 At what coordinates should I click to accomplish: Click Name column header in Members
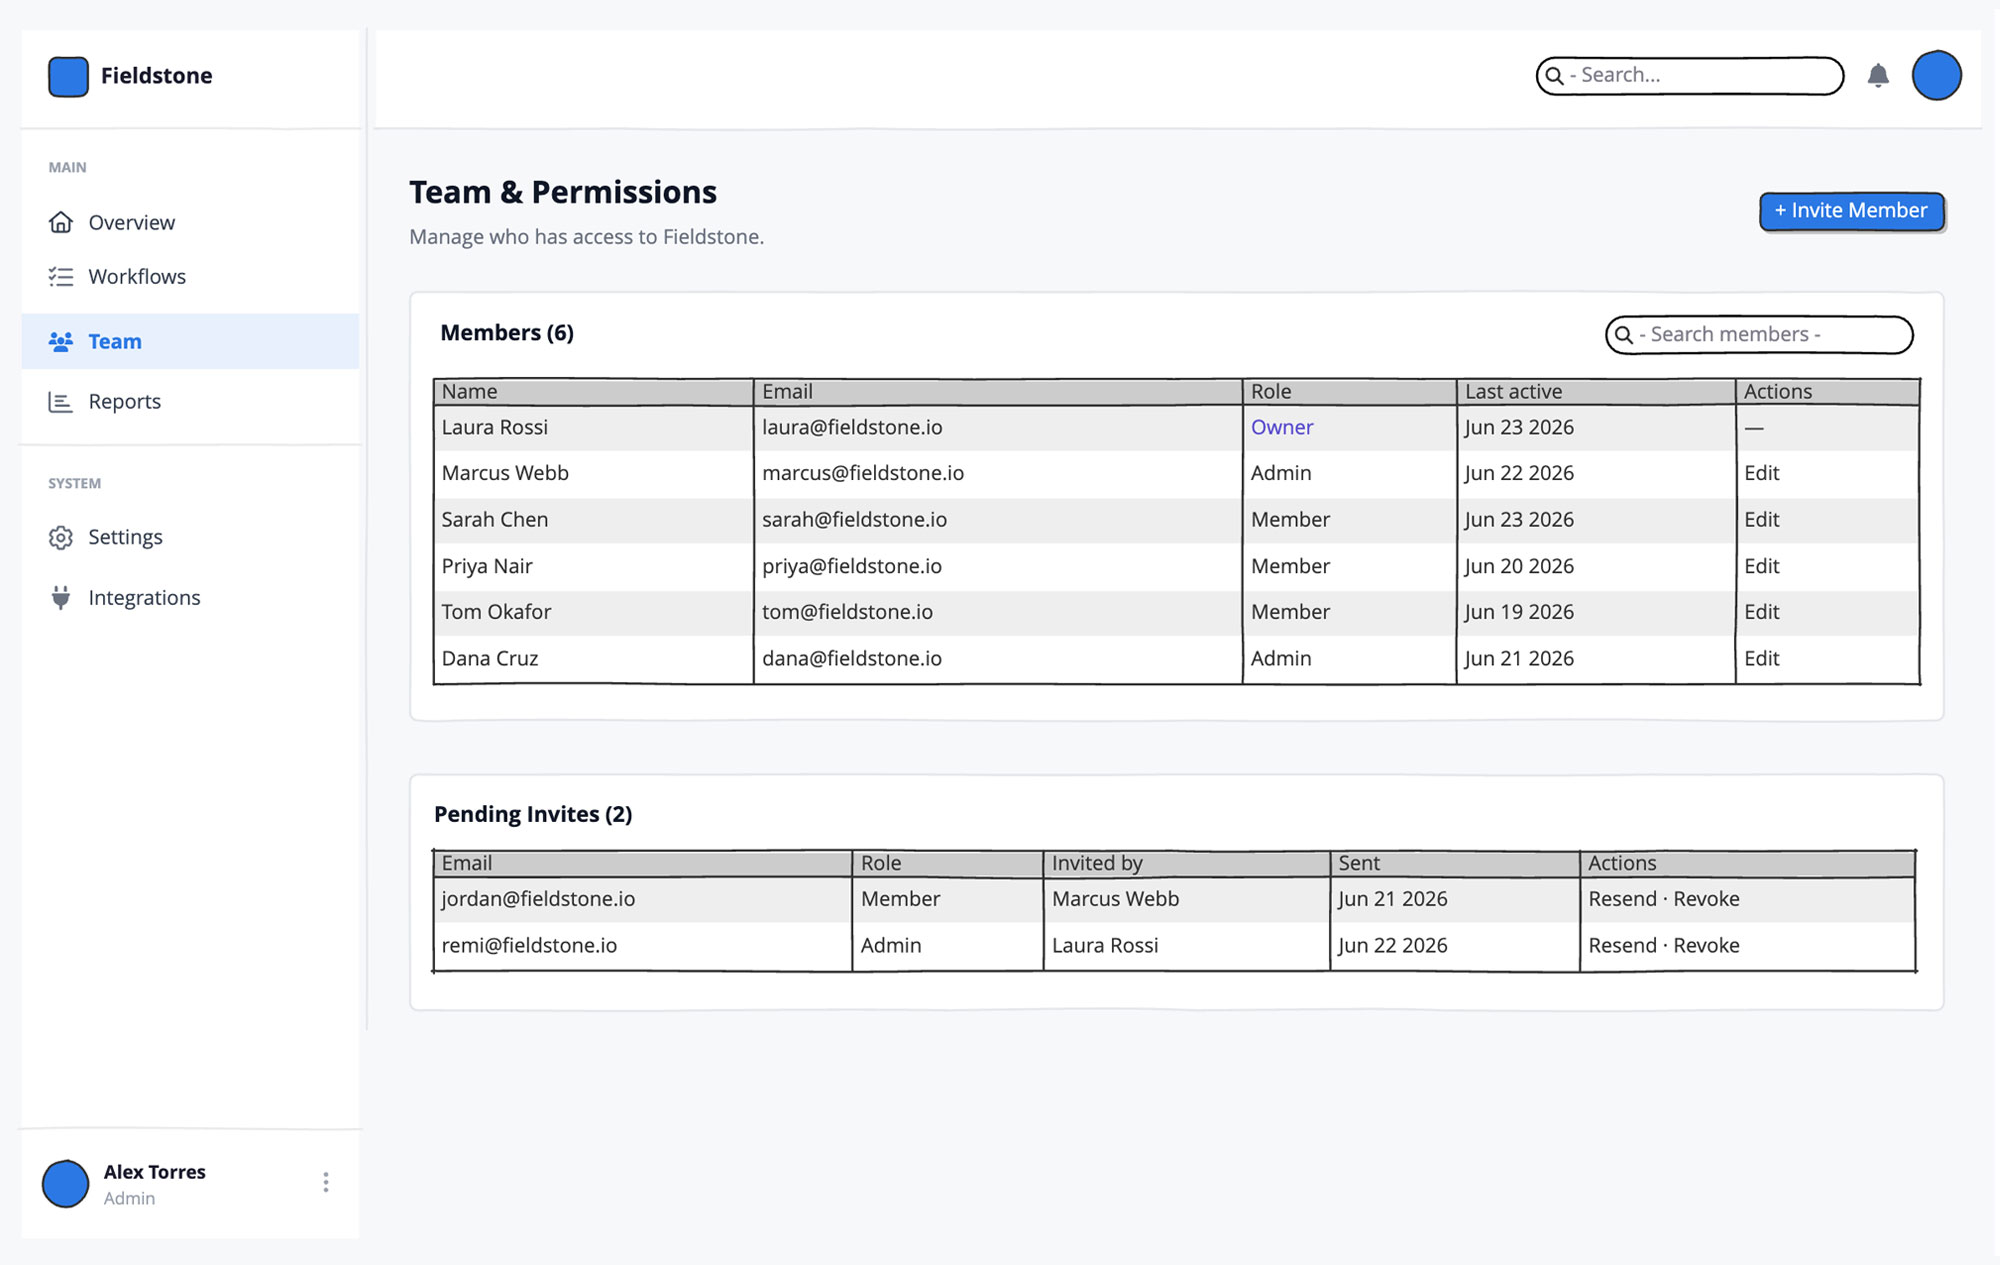coord(593,392)
